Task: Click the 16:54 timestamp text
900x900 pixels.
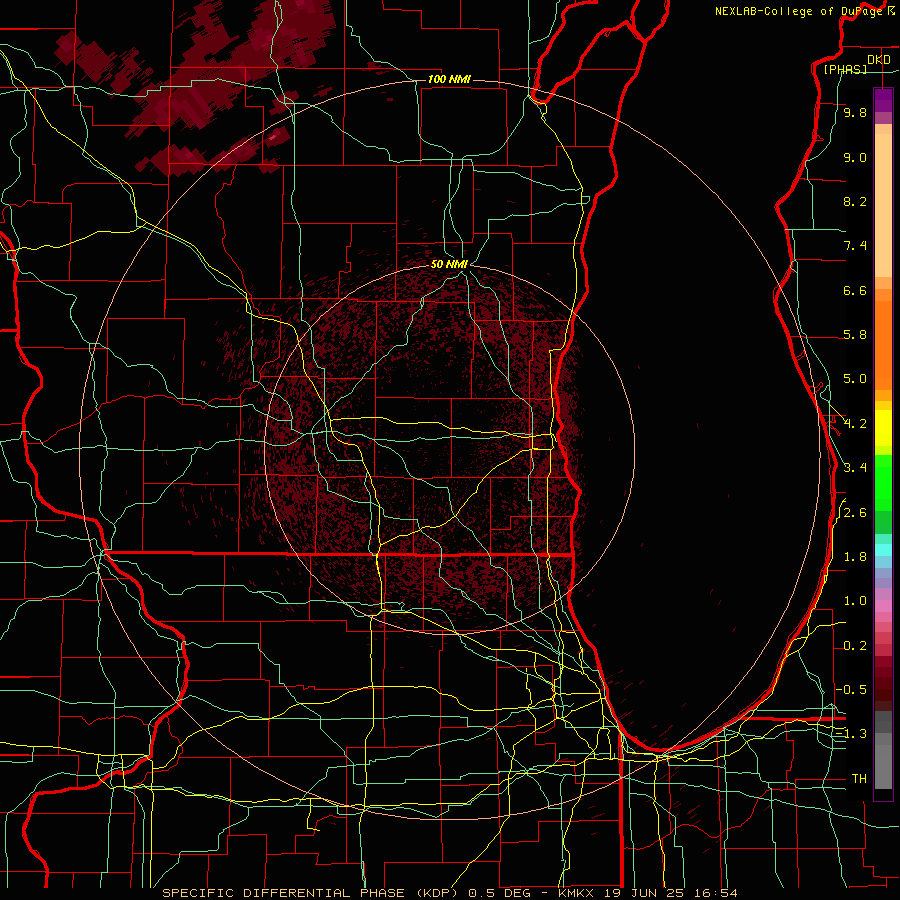Action: (x=715, y=893)
